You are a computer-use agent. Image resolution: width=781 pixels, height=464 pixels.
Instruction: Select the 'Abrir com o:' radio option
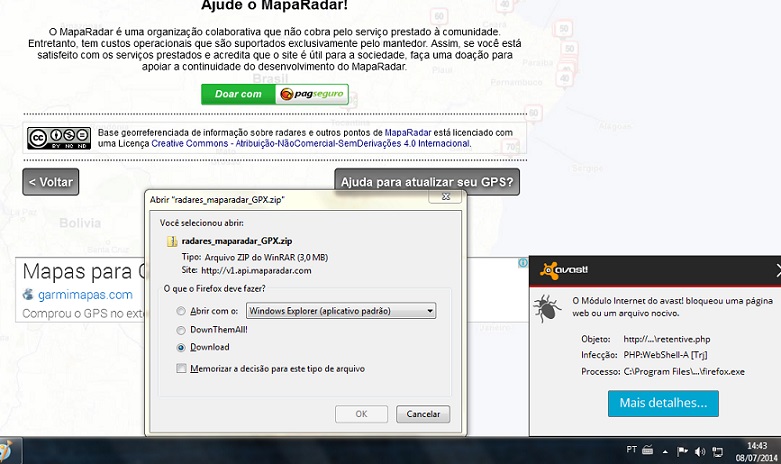click(x=181, y=311)
